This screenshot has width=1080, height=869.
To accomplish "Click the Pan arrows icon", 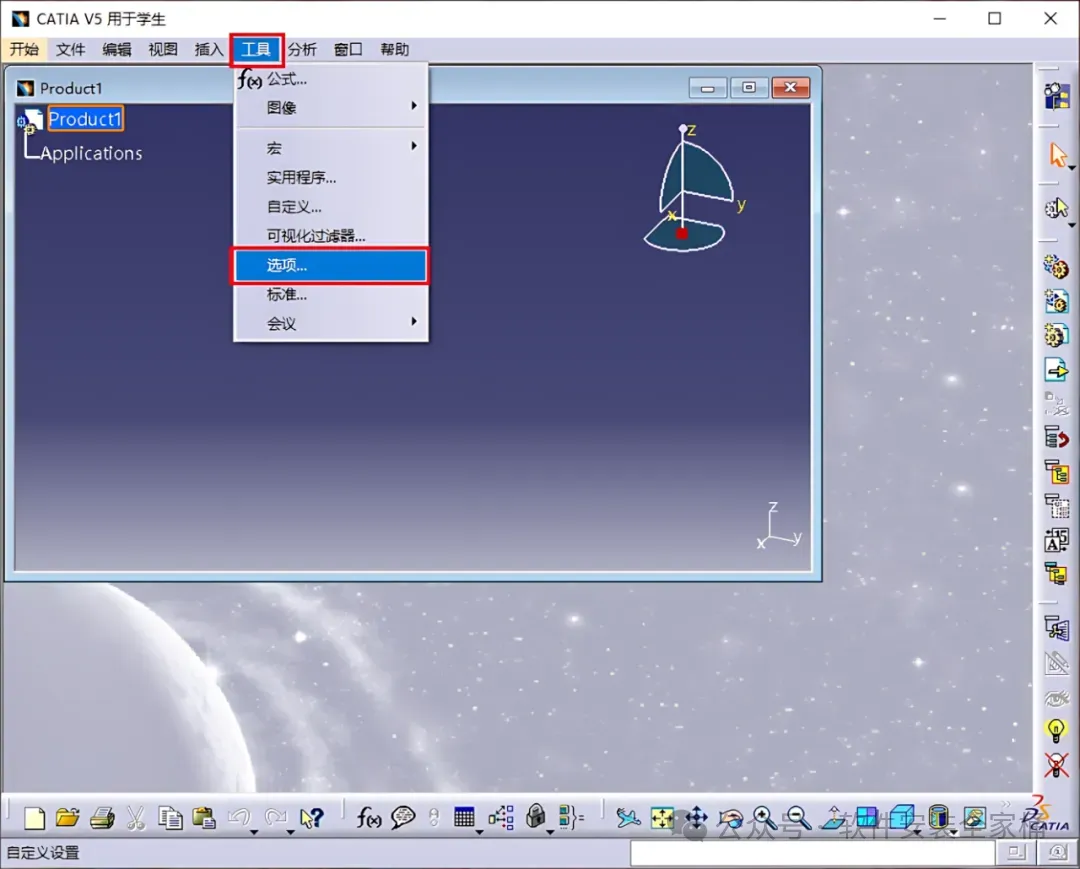I will [x=696, y=818].
